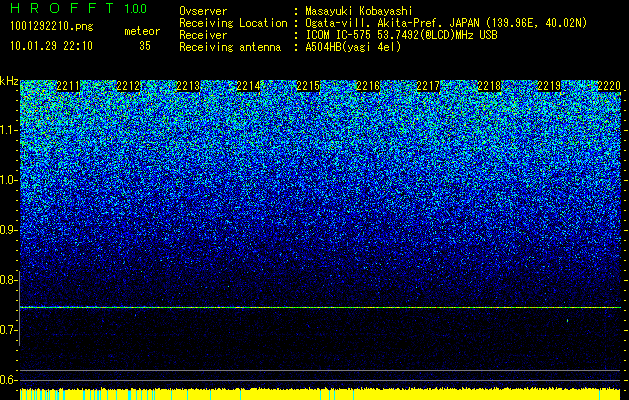
Task: Click the kHz axis unit label
Action: point(9,81)
